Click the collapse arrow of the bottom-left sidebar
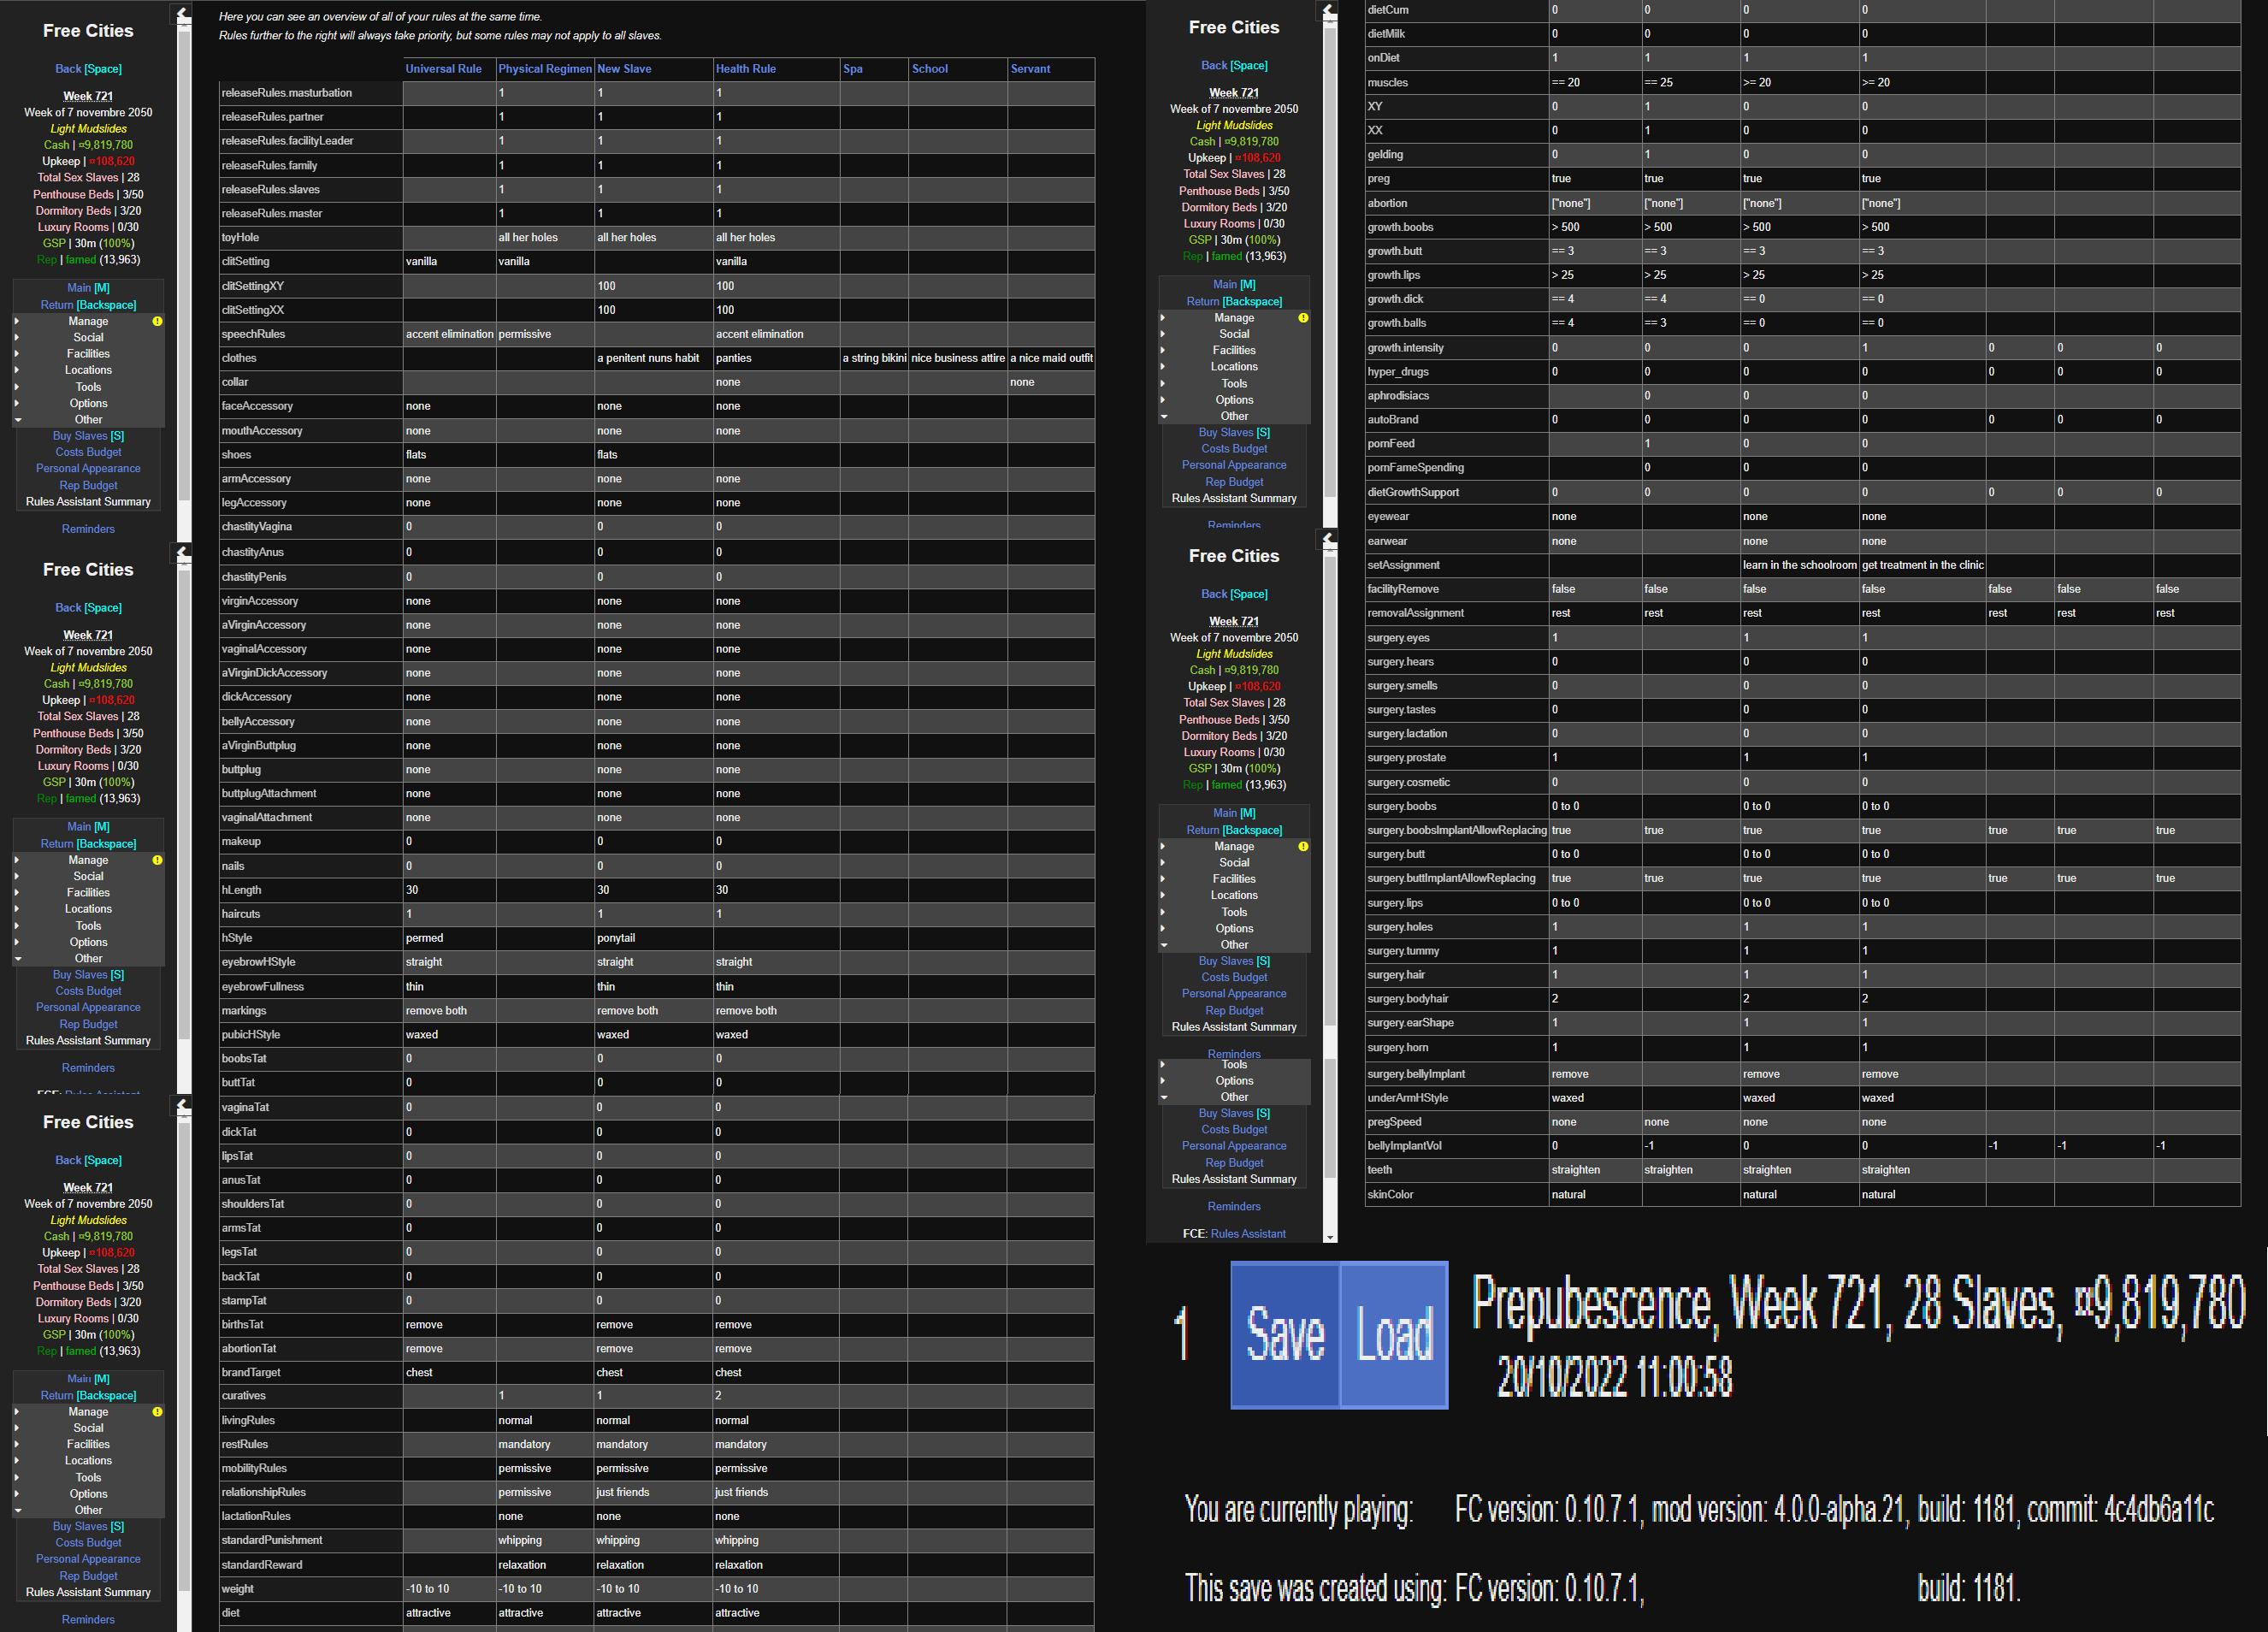 coord(183,1105)
